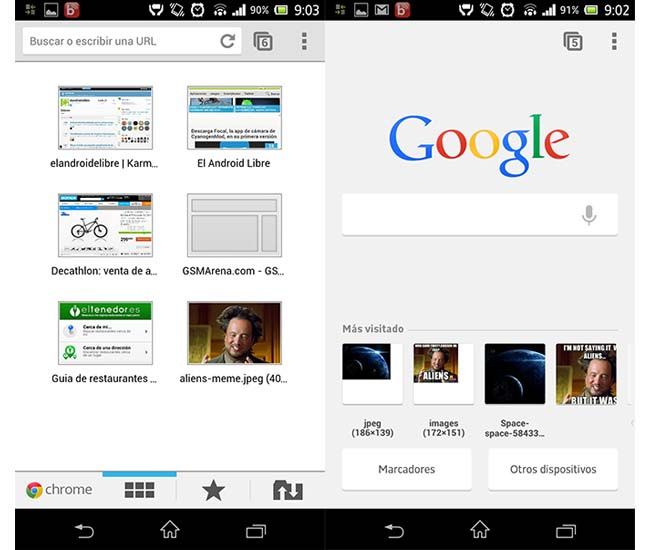Tap Back navigation button on right screen
650x550 pixels.
point(394,530)
